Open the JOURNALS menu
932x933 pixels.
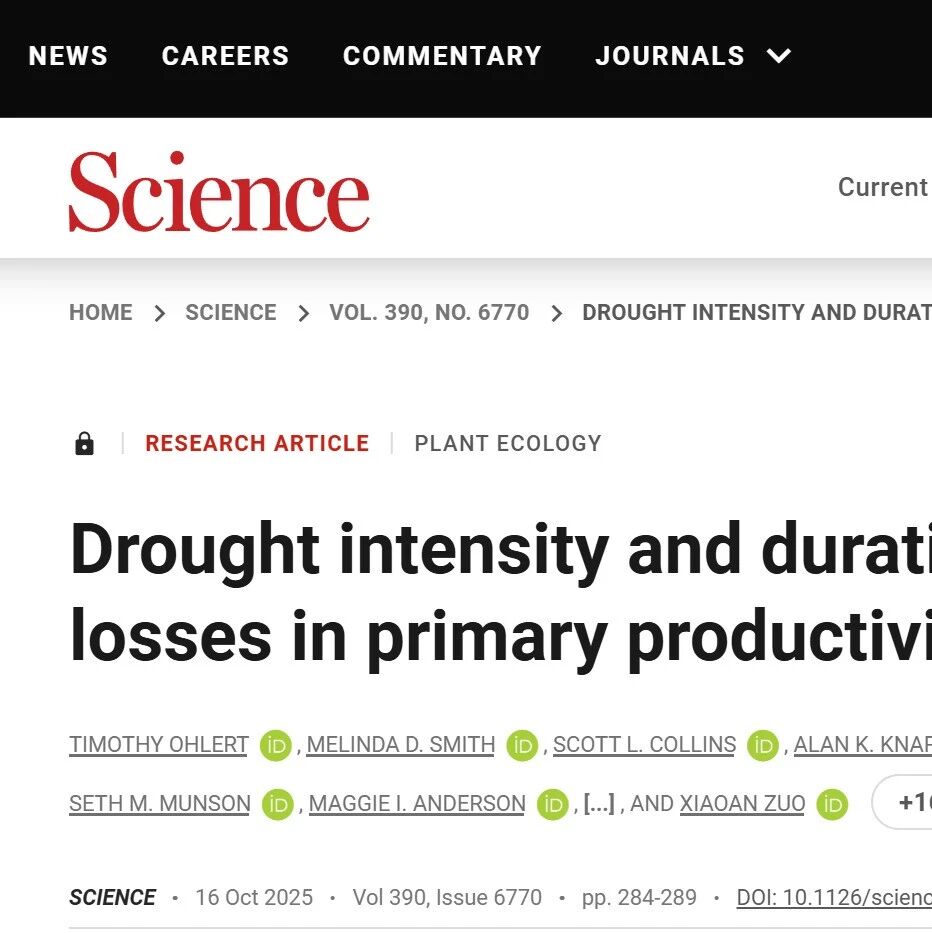(x=670, y=56)
